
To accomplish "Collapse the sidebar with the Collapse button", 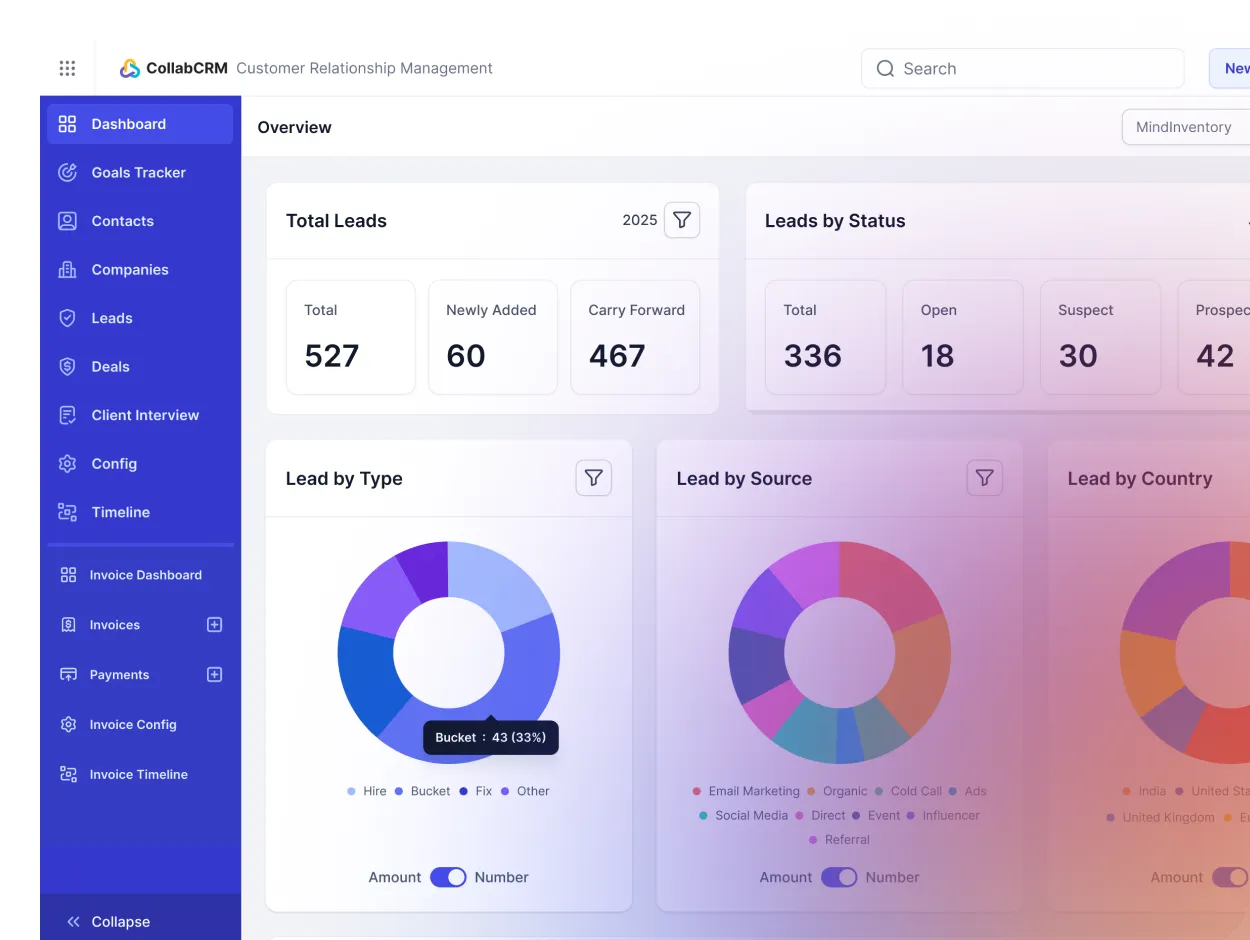I will coord(108,922).
